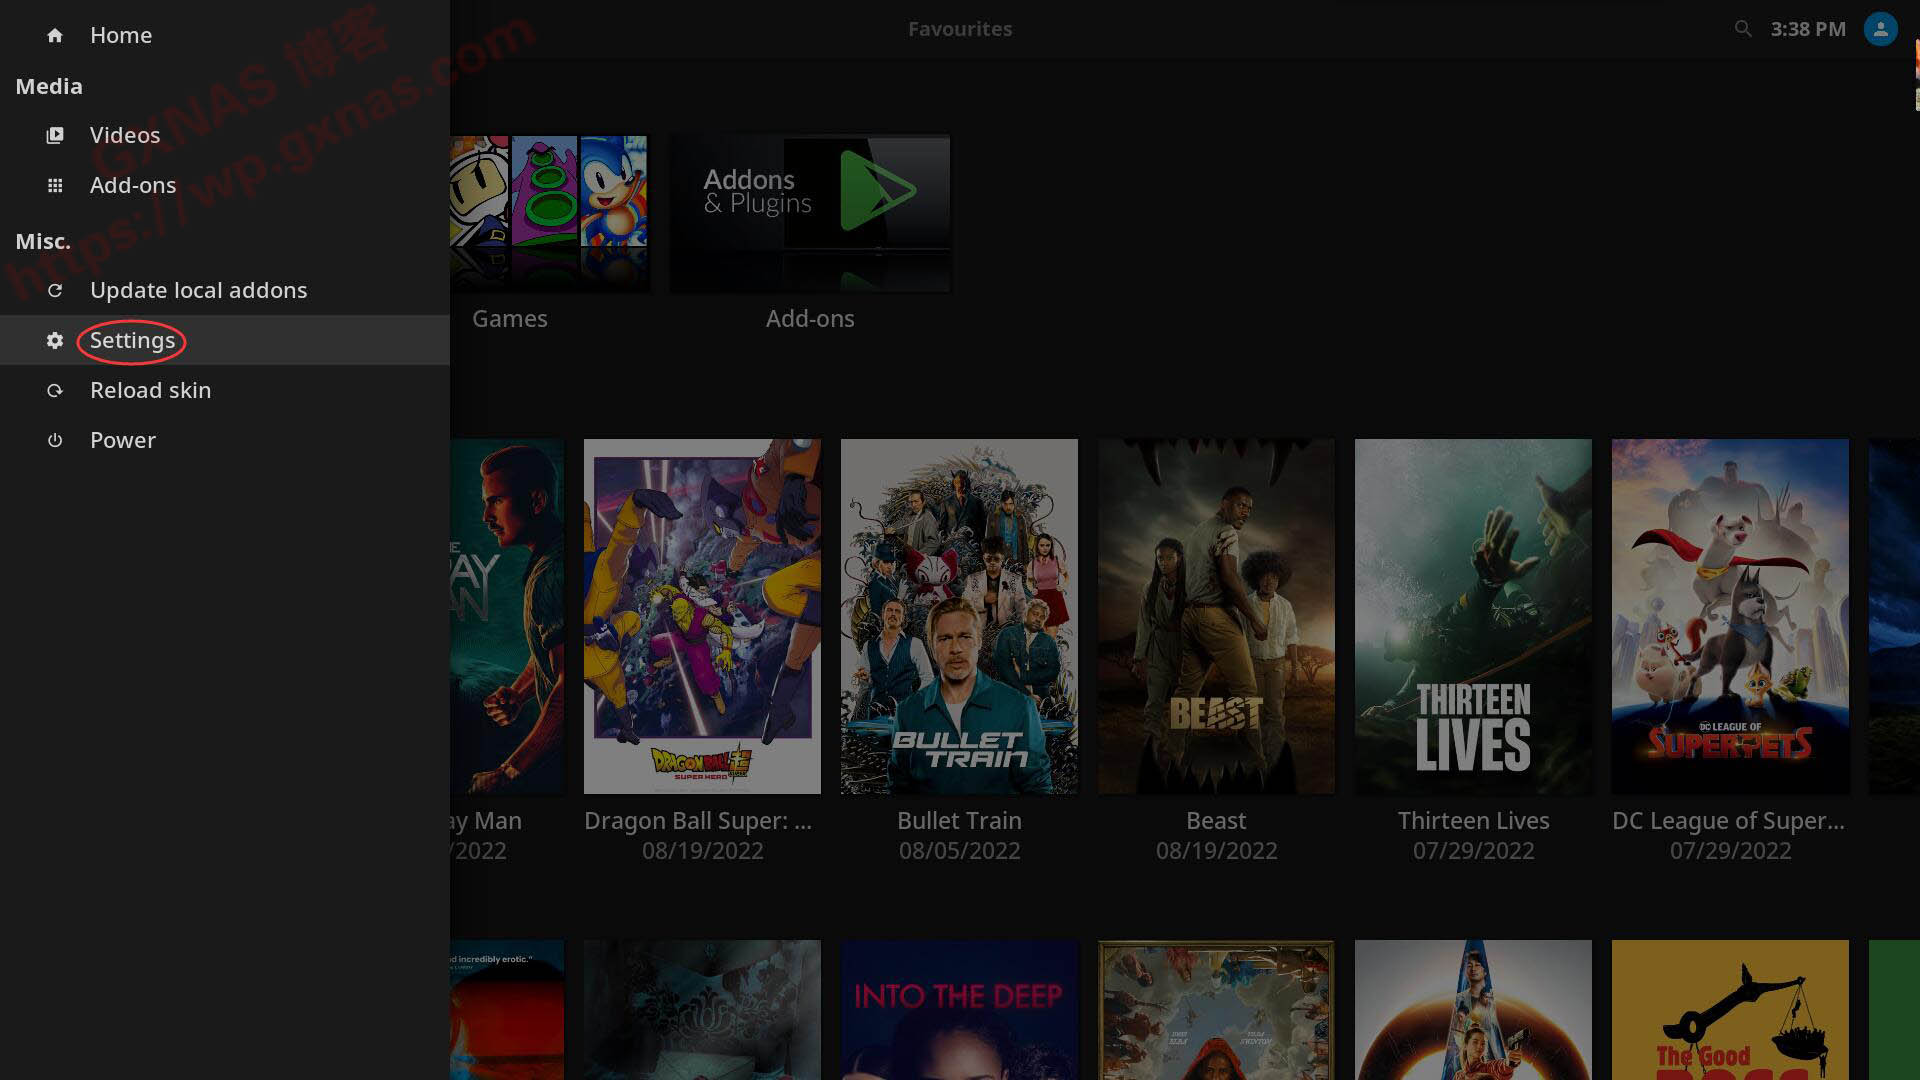Click the Update local addons refresh icon
Screen dimensions: 1920x1080
coord(54,289)
